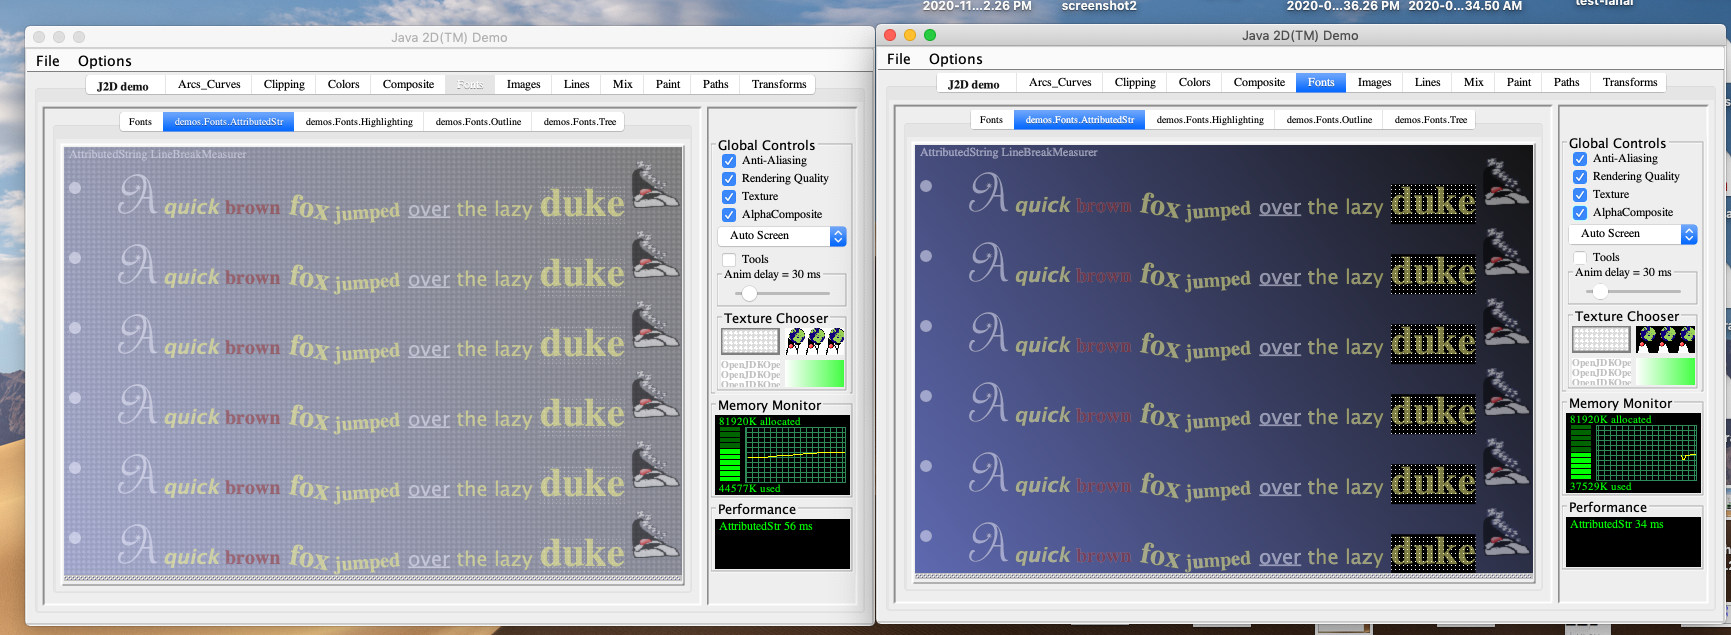
Task: Pick the green gradient texture in left window
Action: coord(815,373)
